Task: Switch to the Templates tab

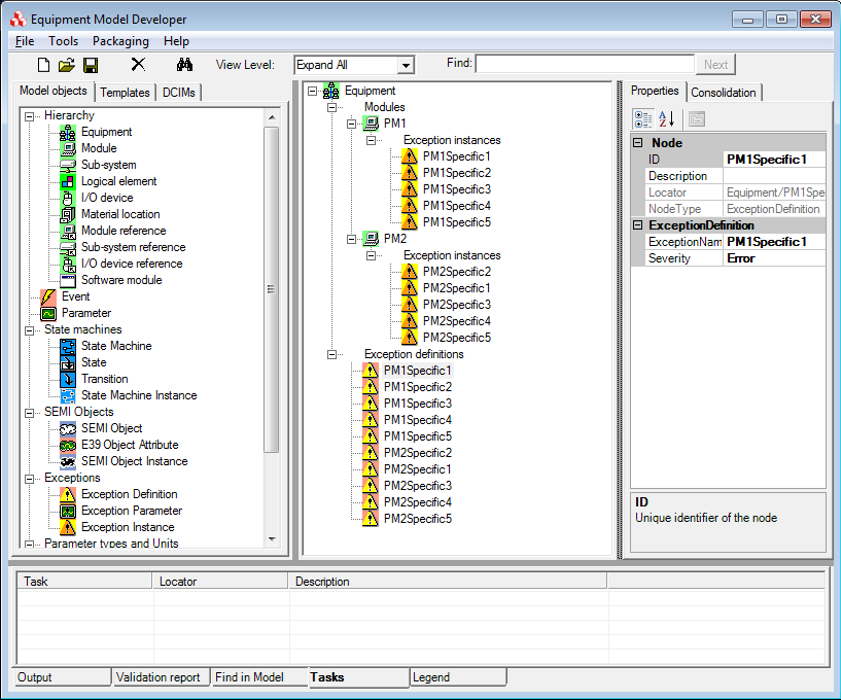Action: 125,92
